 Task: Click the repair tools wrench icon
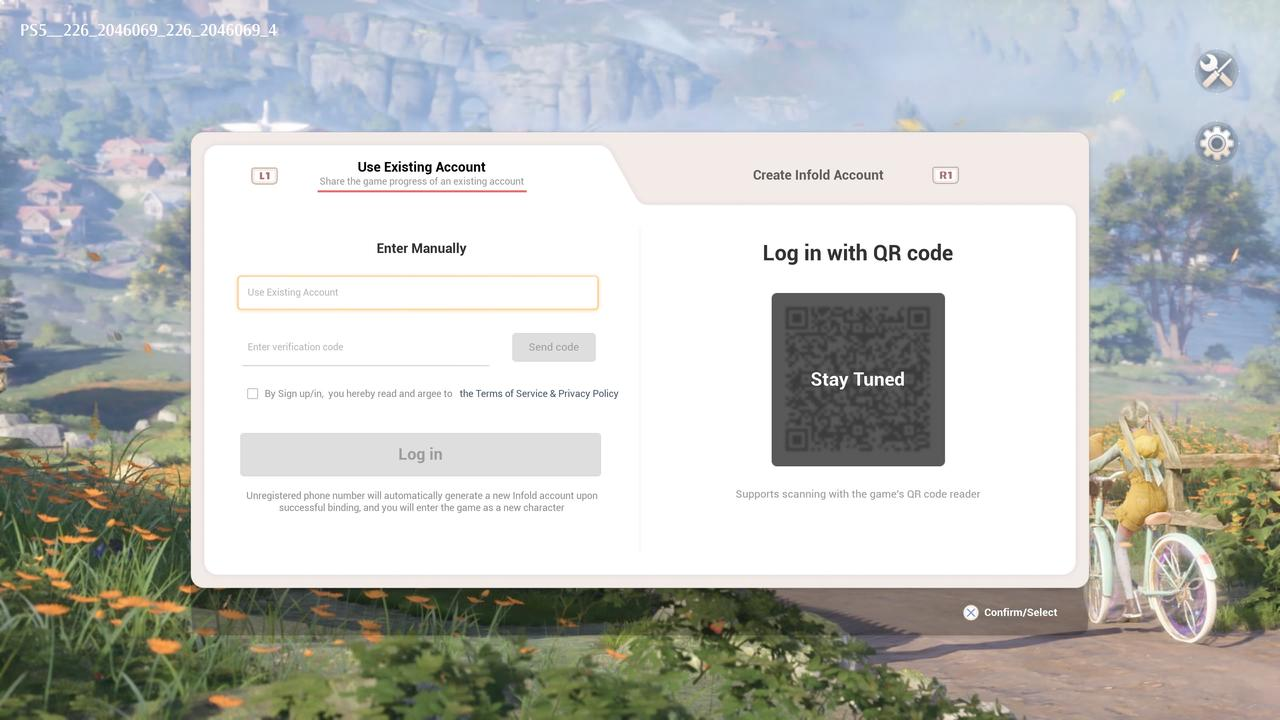point(1216,71)
